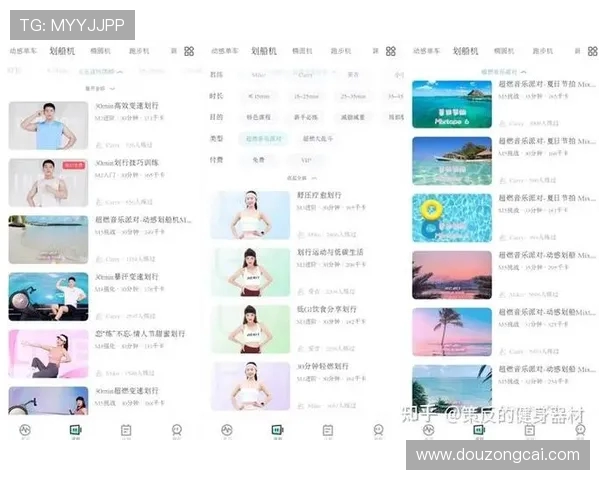The width and height of the screenshot is (600, 480).
Task: Open the 30min高效变速划行 course title
Action: (127, 106)
